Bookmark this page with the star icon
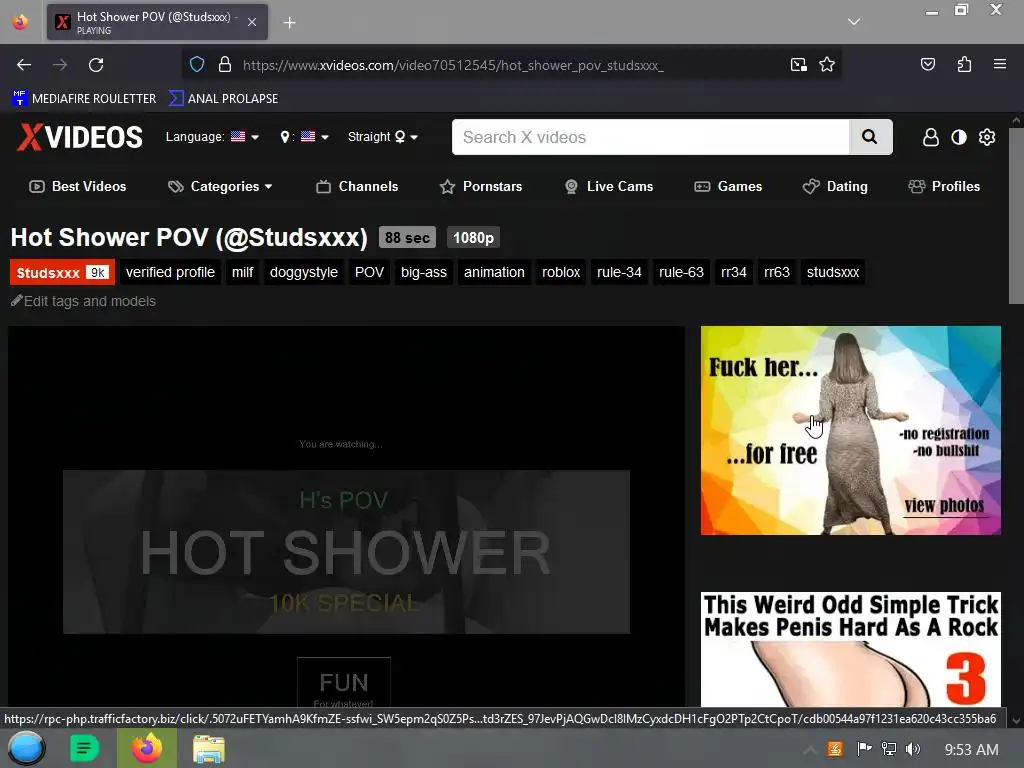Viewport: 1024px width, 768px height. (827, 64)
